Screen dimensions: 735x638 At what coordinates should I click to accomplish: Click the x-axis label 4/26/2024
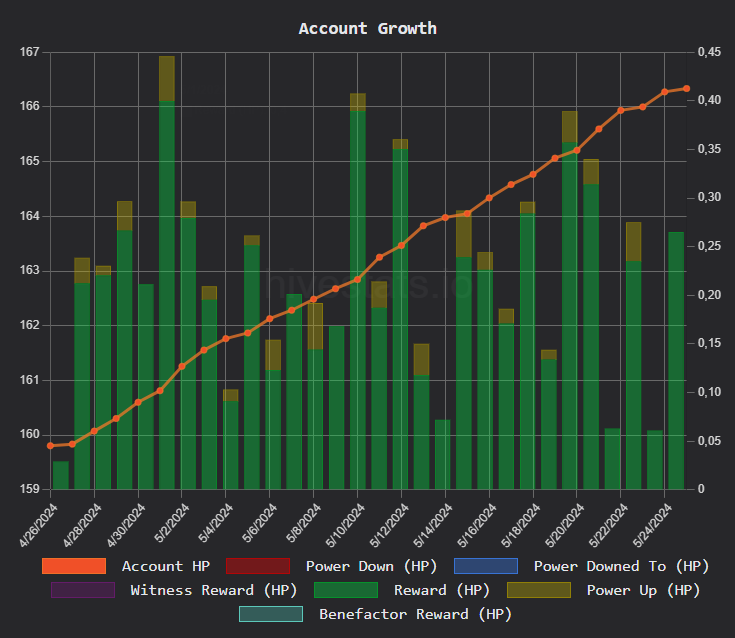pos(39,525)
